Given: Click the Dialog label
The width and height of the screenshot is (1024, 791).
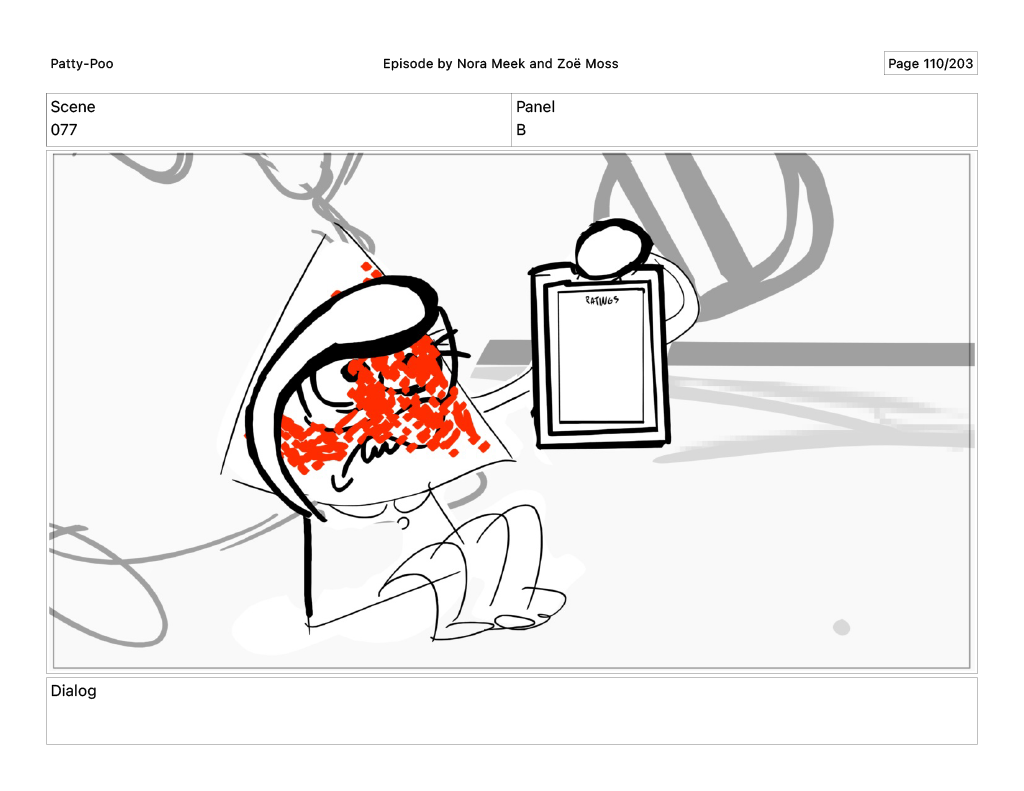Looking at the screenshot, I should tap(73, 691).
